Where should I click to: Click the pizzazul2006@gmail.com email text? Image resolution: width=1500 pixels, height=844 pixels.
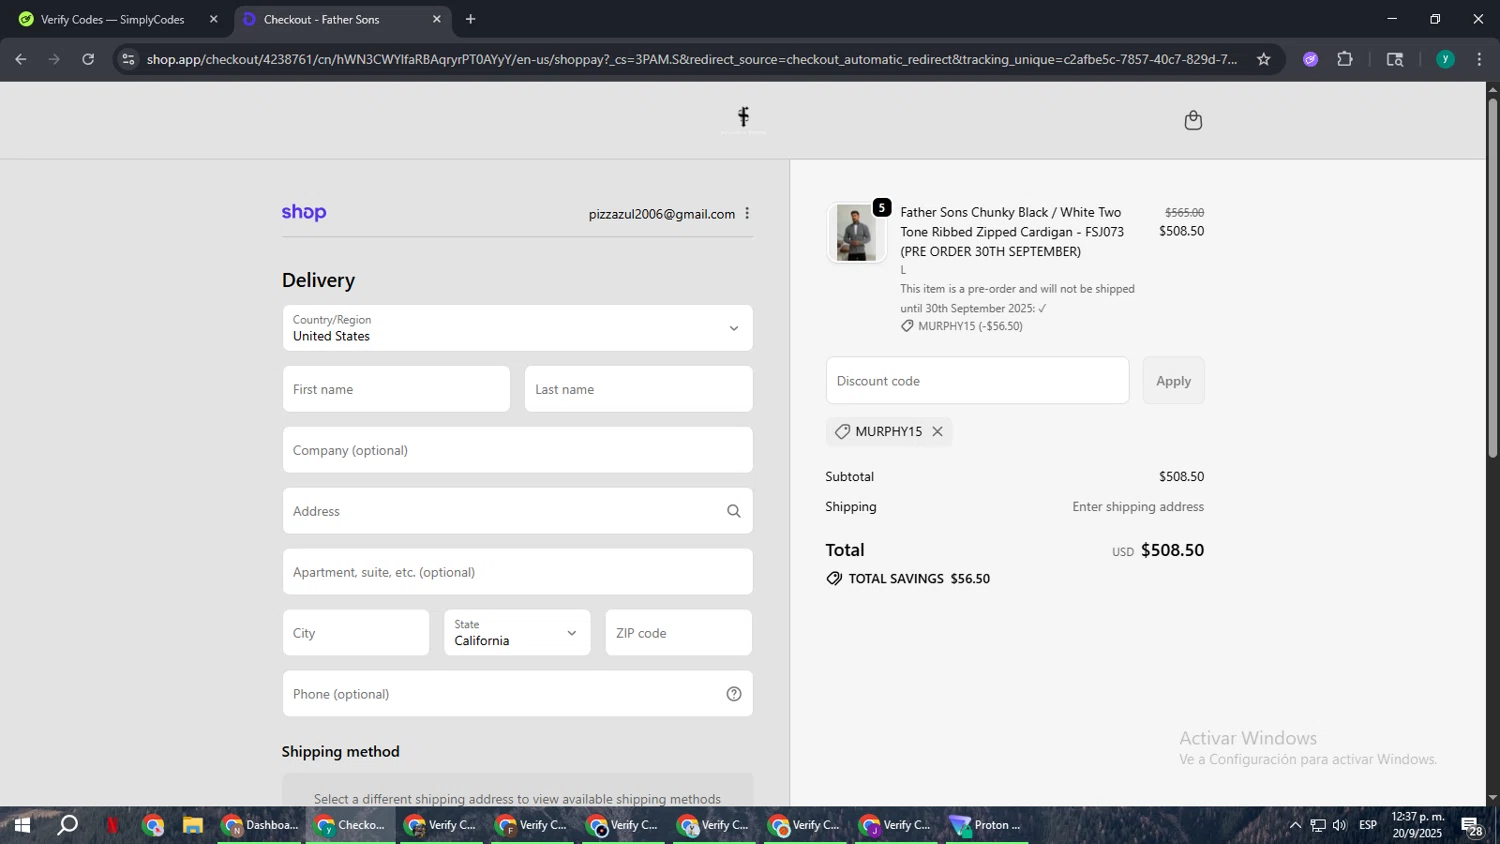[661, 214]
